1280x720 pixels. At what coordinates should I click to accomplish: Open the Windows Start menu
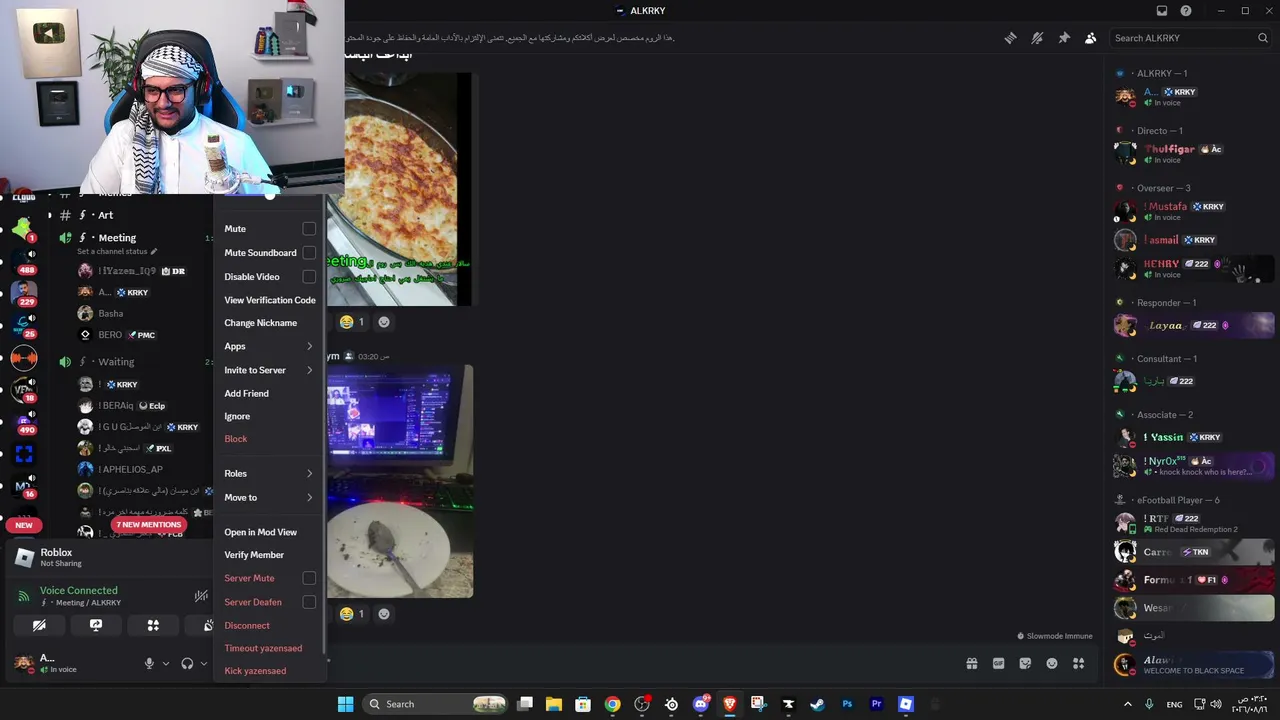(x=345, y=704)
